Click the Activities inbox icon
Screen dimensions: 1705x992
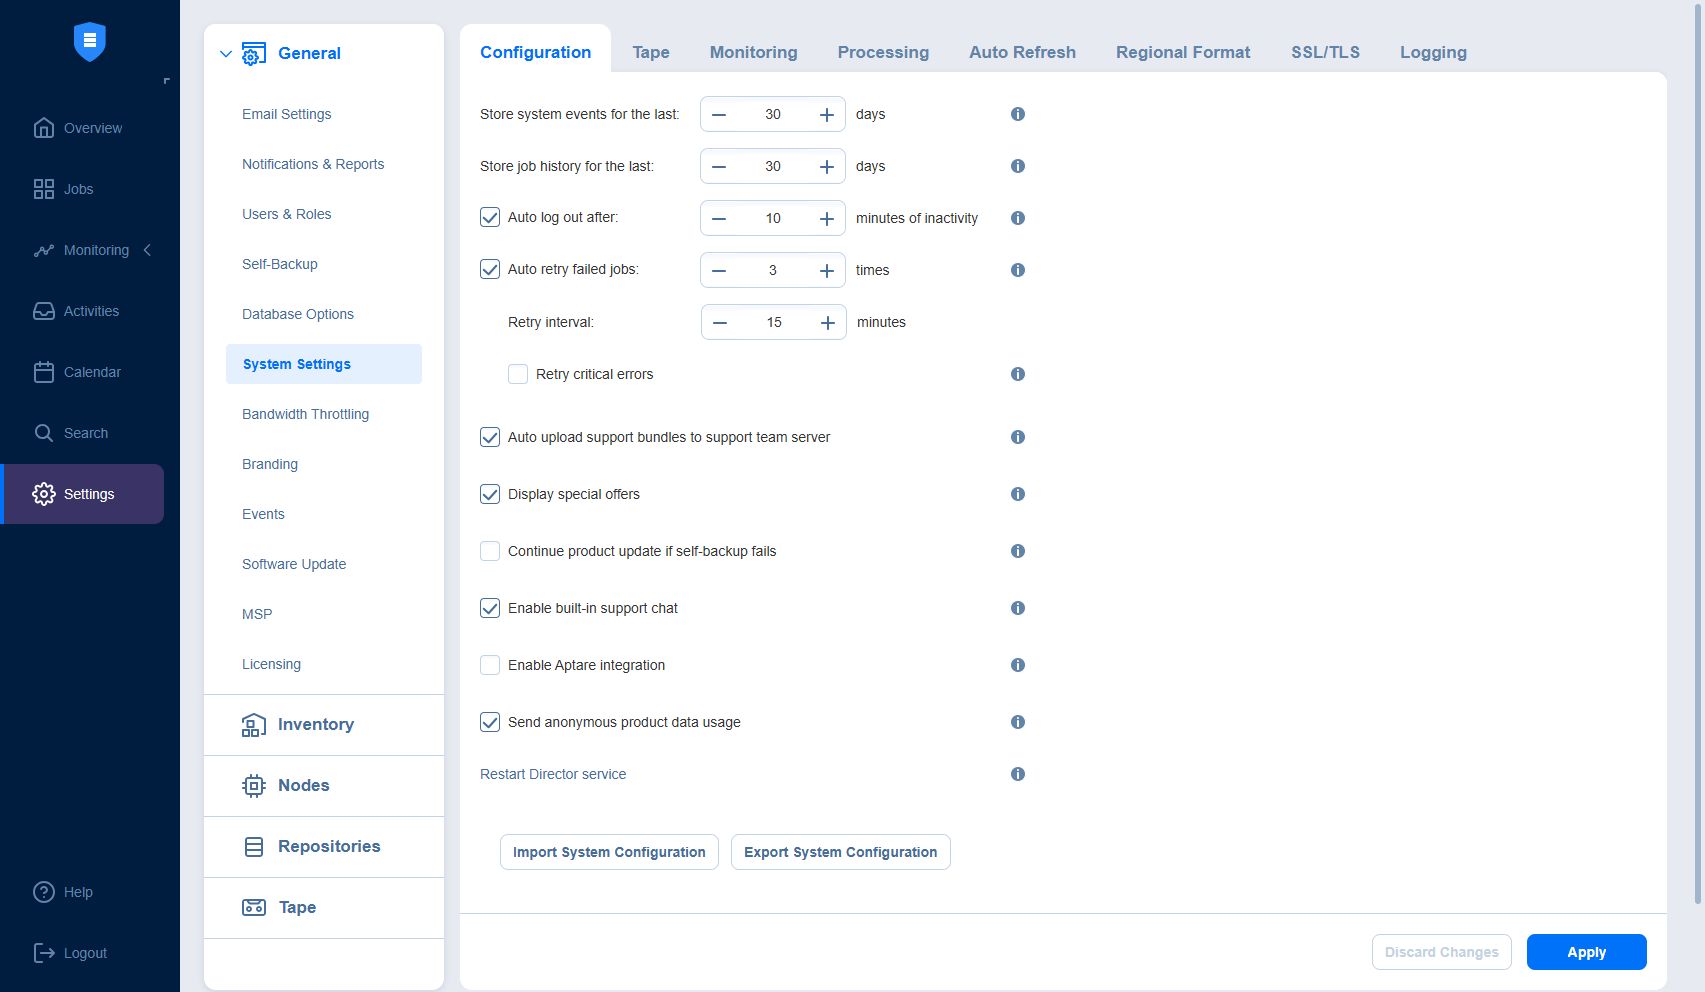(44, 311)
